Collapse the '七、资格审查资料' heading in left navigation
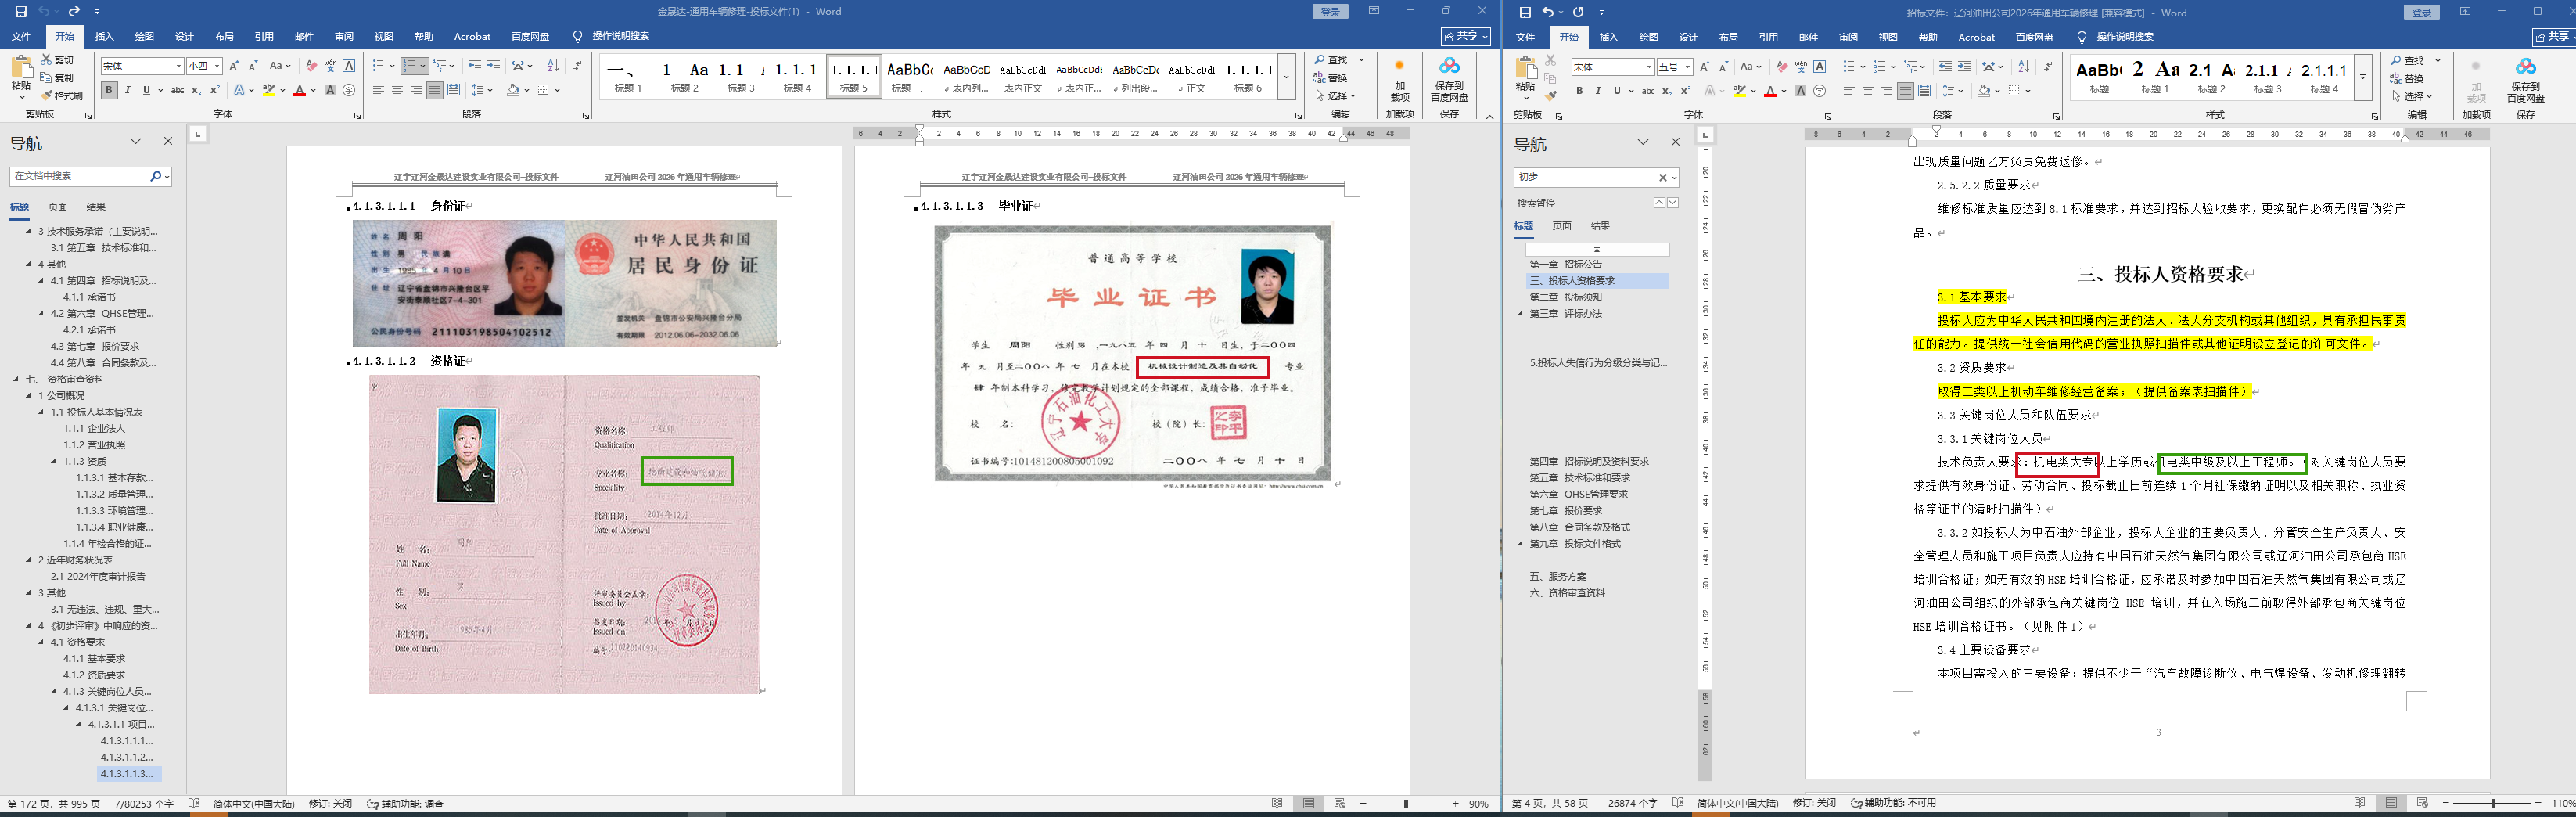The height and width of the screenshot is (817, 2576). (16, 379)
